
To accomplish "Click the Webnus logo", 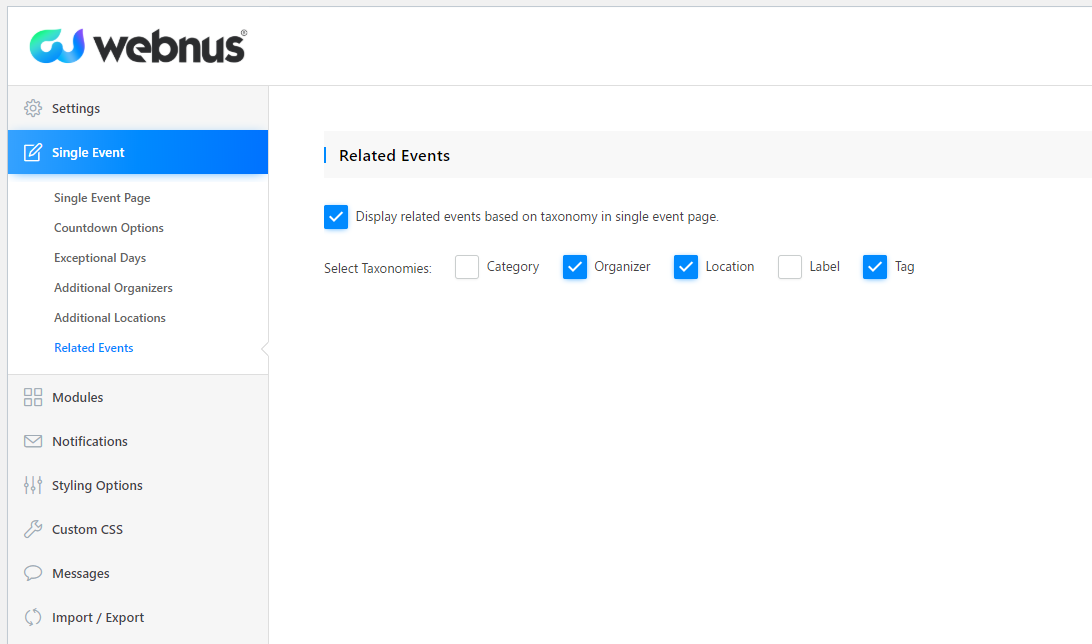I will (138, 47).
